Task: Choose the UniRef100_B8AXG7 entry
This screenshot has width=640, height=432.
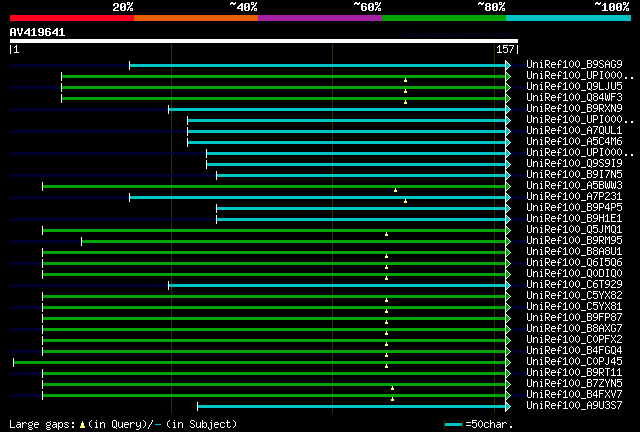Action: (574, 329)
